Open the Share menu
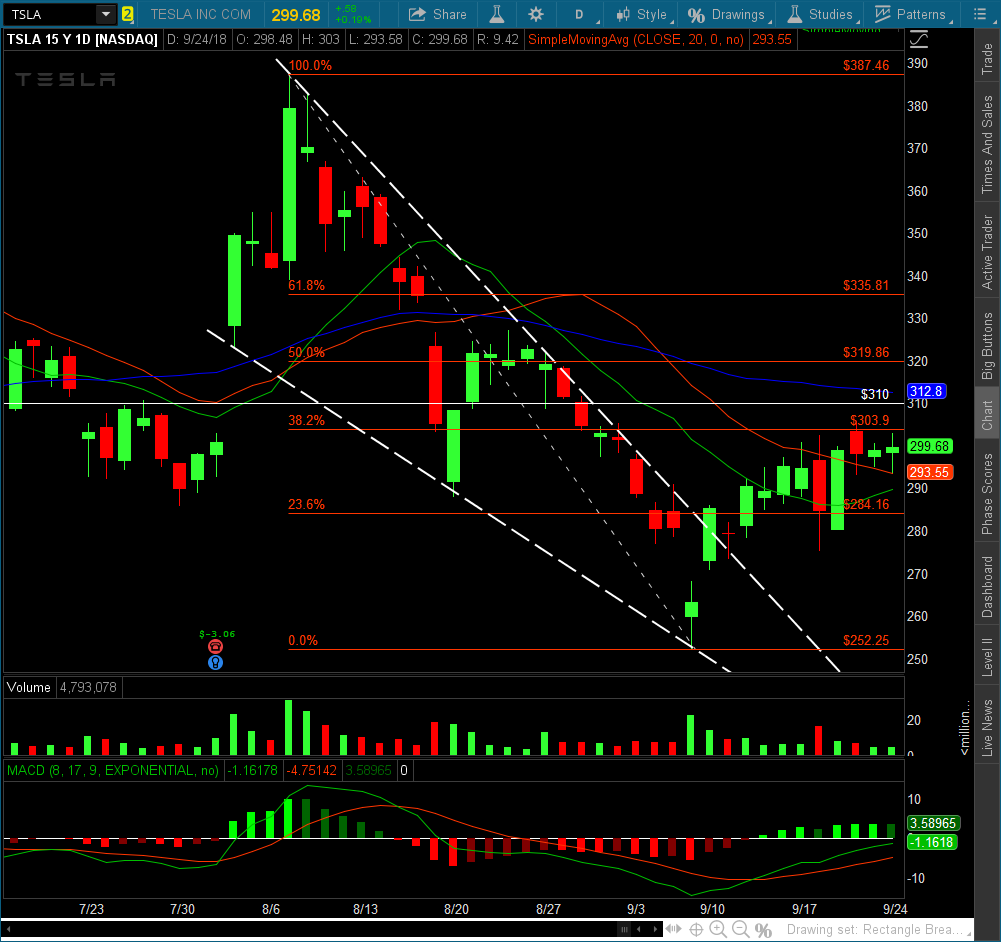Screen dimensions: 1001x942 (x=438, y=14)
